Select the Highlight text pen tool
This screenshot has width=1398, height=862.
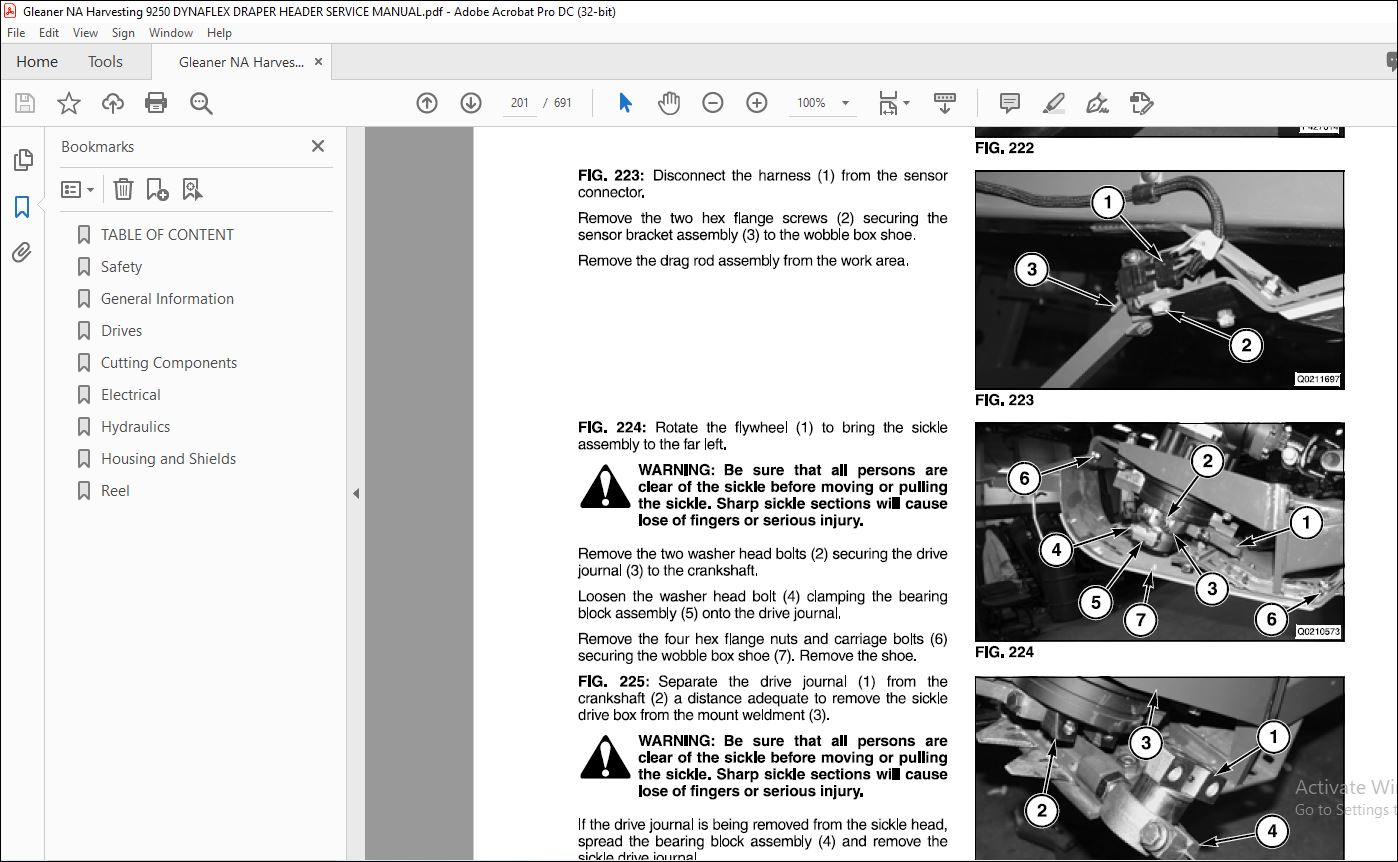[x=1053, y=103]
